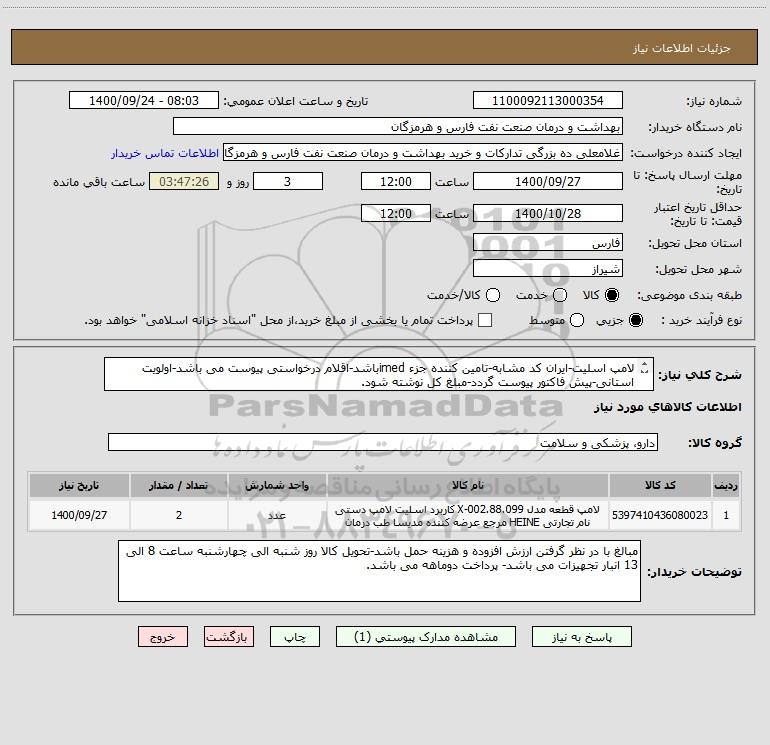Click the quantity cell showing 2
Viewport: 770px width, 745px height.
point(179,515)
